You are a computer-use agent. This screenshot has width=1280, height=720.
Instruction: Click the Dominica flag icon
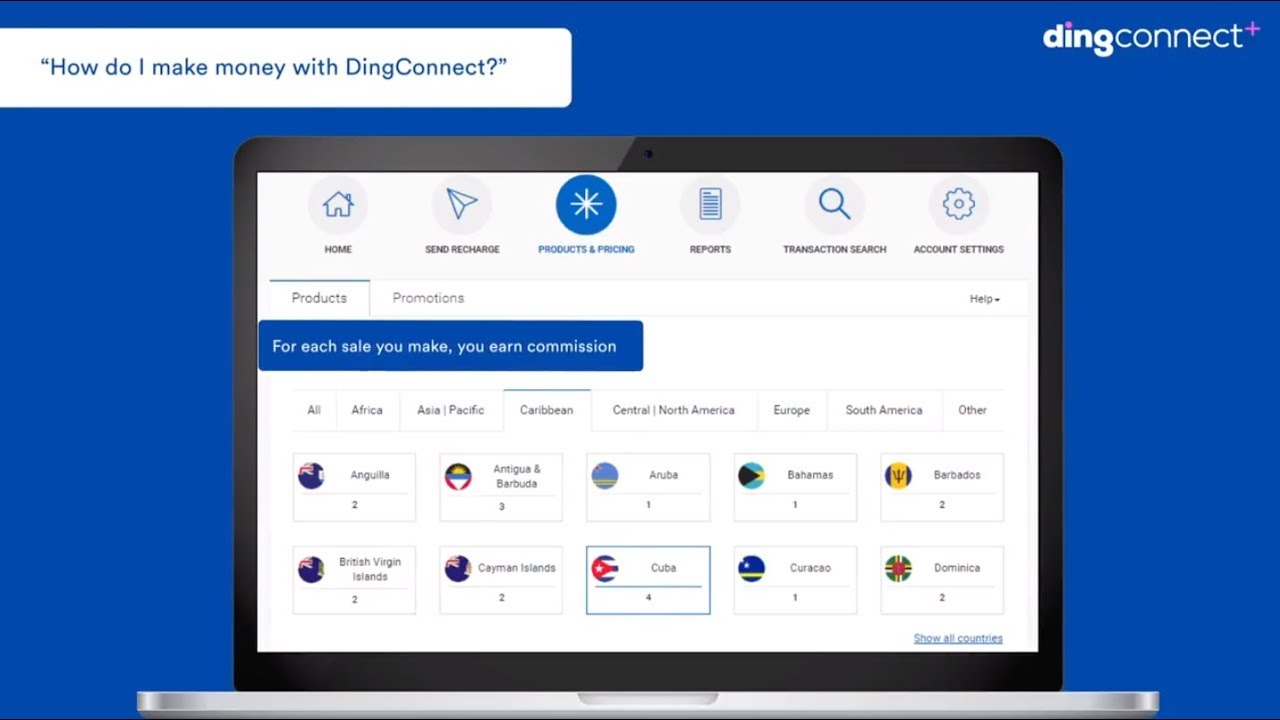(898, 568)
